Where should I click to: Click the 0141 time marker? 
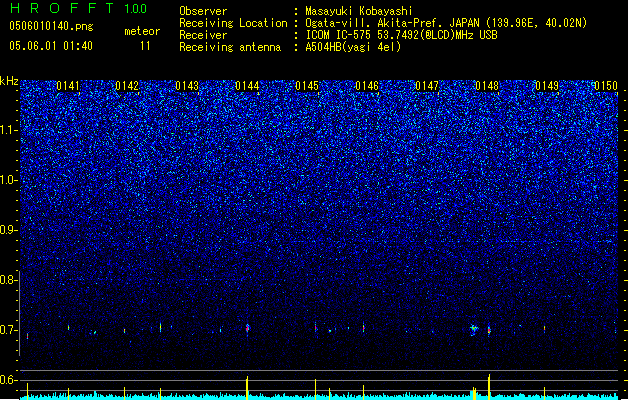click(68, 86)
